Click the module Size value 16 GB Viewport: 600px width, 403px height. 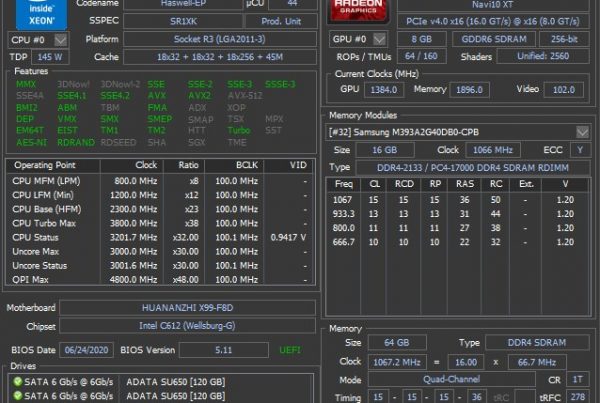385,150
